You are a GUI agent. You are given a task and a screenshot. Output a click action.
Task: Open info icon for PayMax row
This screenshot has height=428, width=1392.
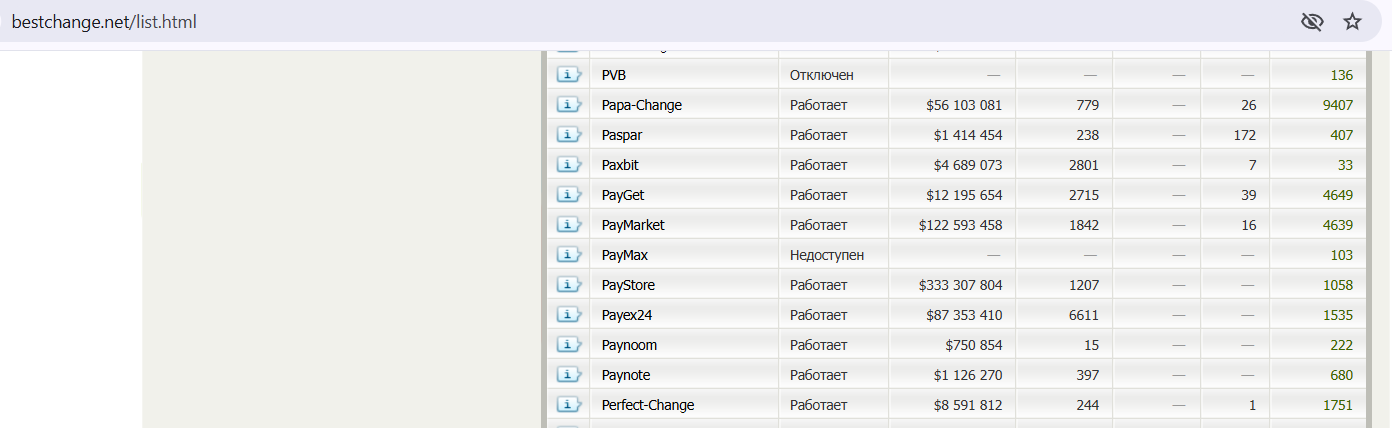tap(569, 255)
